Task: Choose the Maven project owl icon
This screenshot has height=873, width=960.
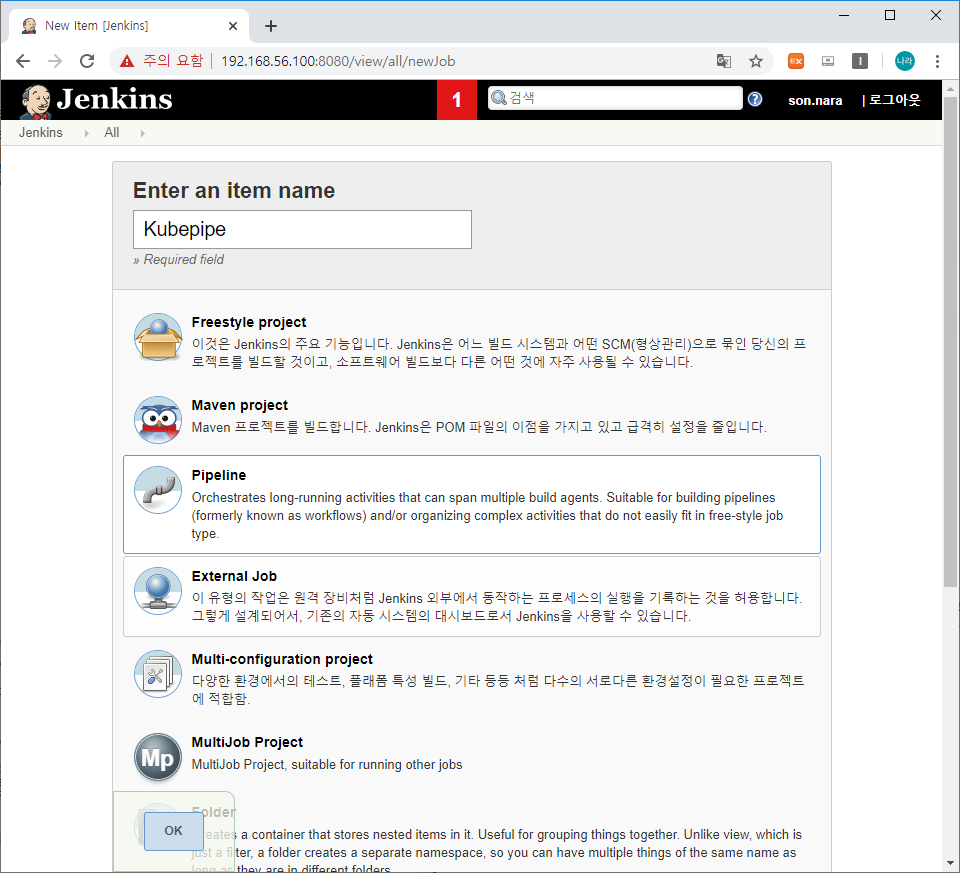Action: point(158,420)
